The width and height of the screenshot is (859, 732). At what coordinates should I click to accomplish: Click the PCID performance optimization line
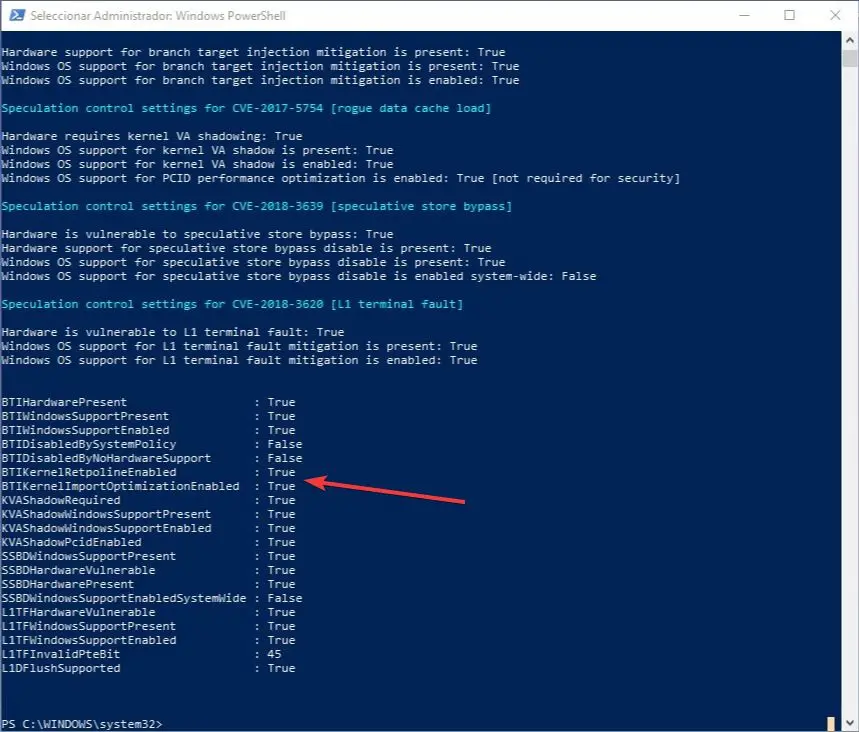tap(340, 178)
